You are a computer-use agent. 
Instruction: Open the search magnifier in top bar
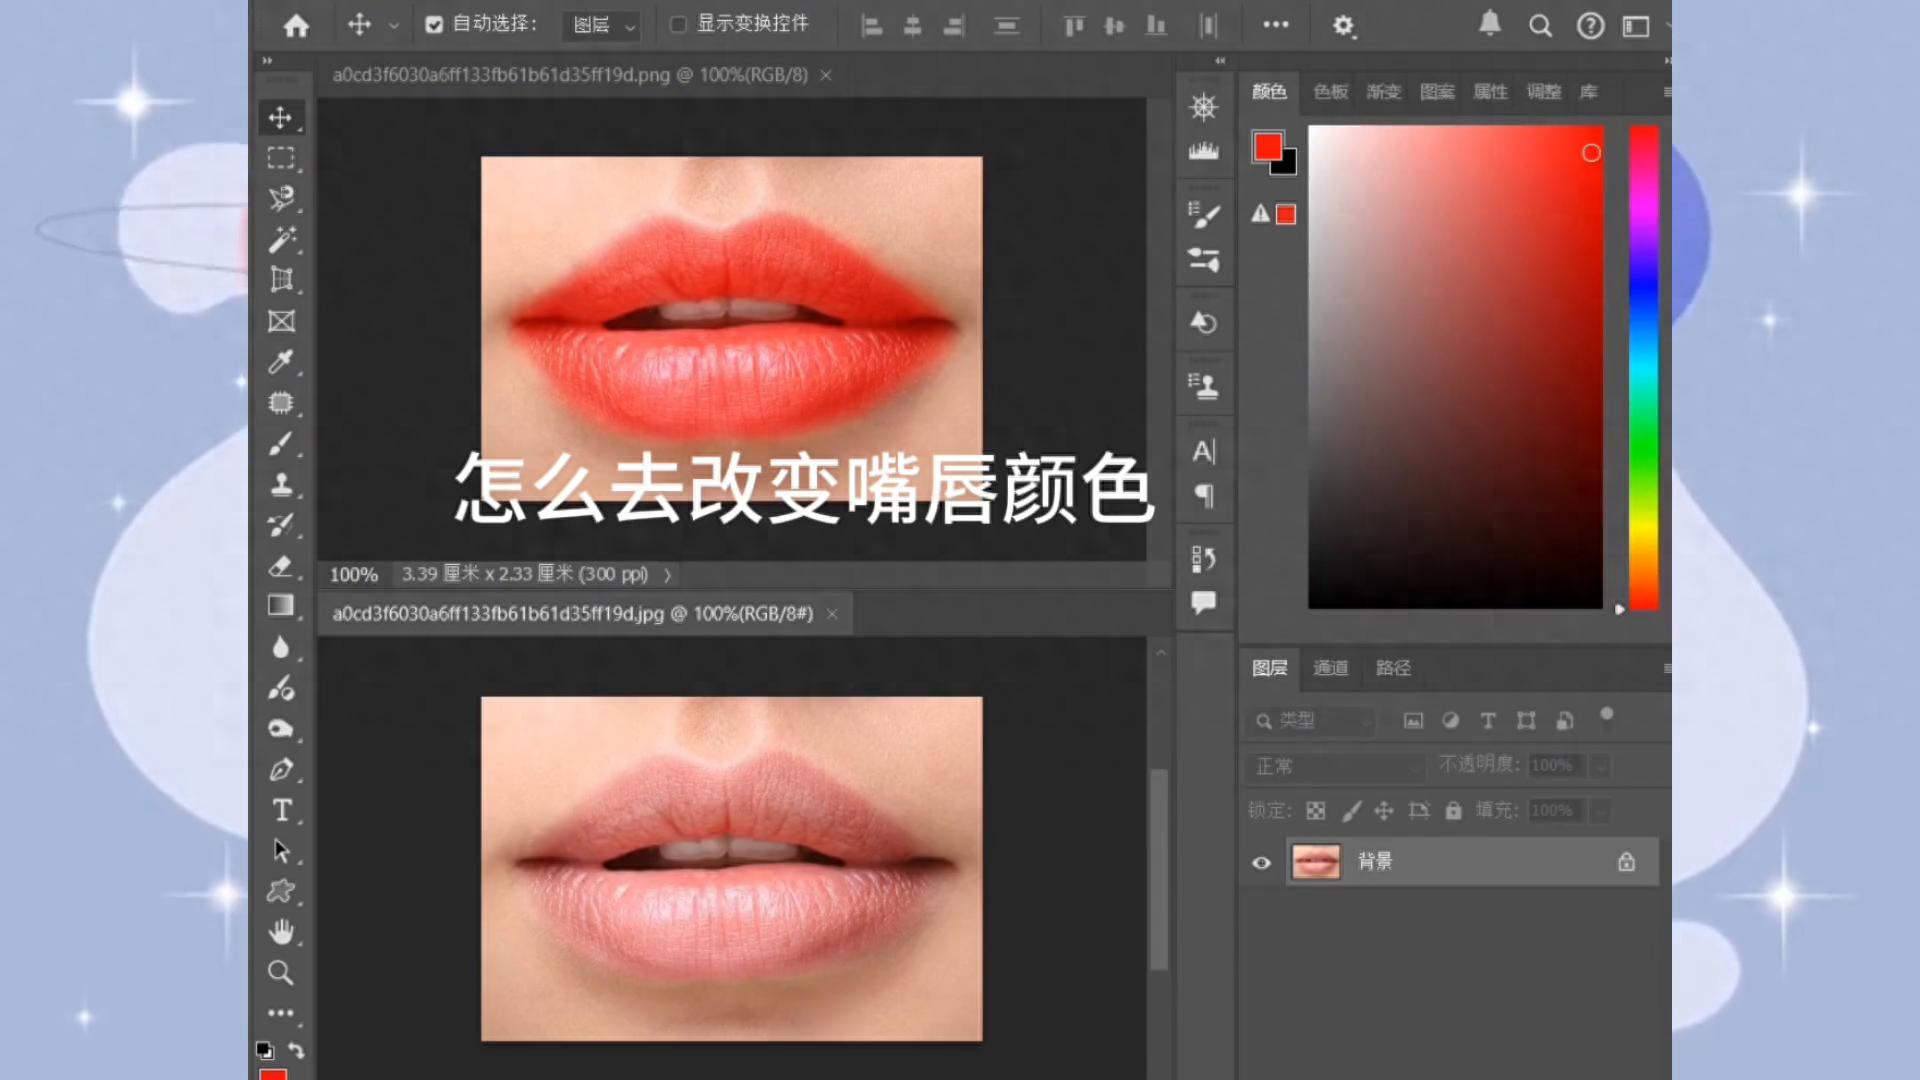click(1540, 26)
